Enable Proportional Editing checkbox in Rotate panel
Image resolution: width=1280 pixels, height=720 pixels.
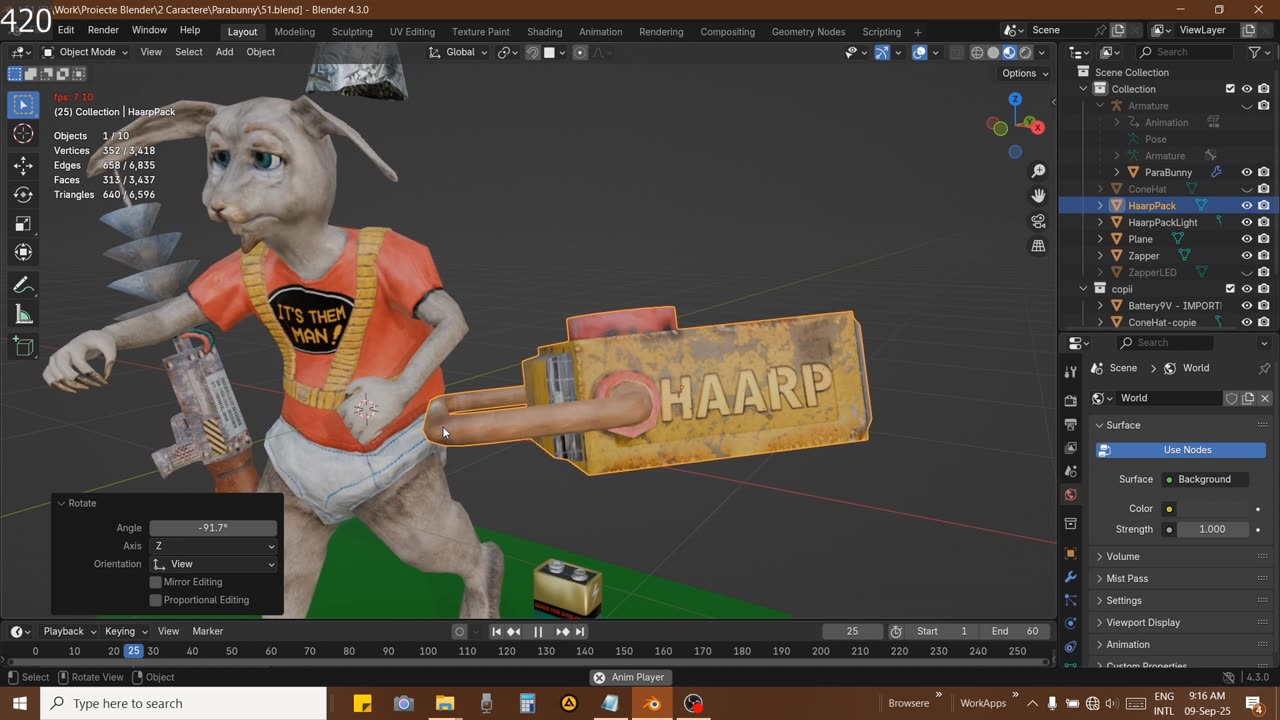click(155, 600)
